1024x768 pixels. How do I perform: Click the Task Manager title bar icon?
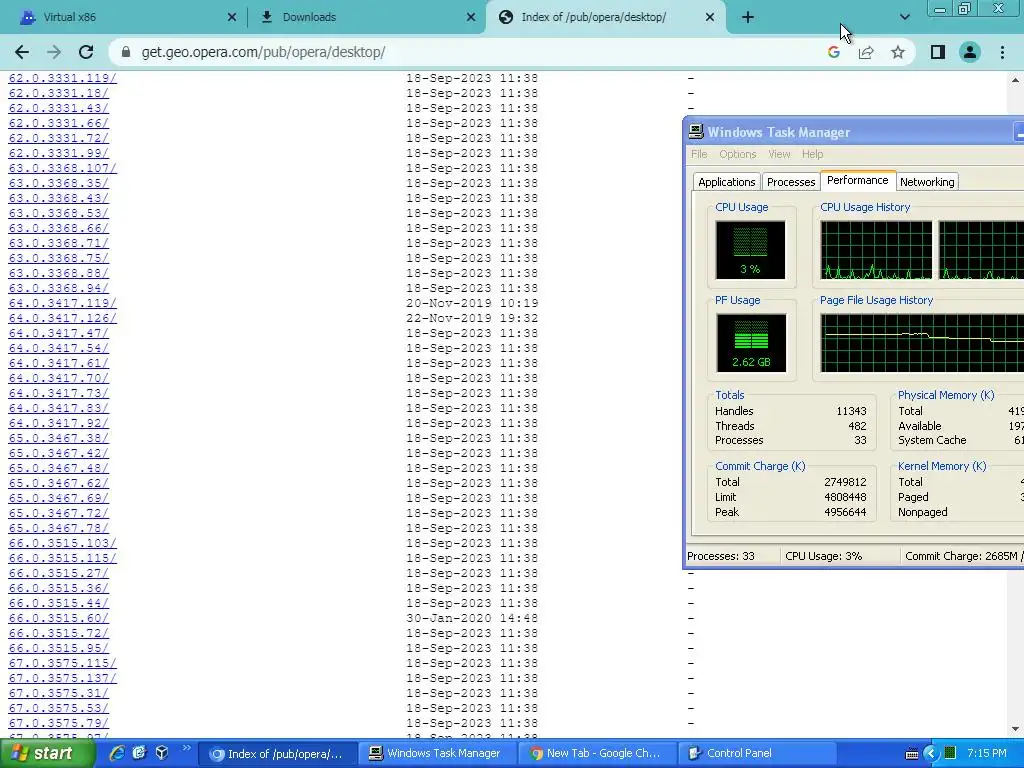click(x=696, y=132)
